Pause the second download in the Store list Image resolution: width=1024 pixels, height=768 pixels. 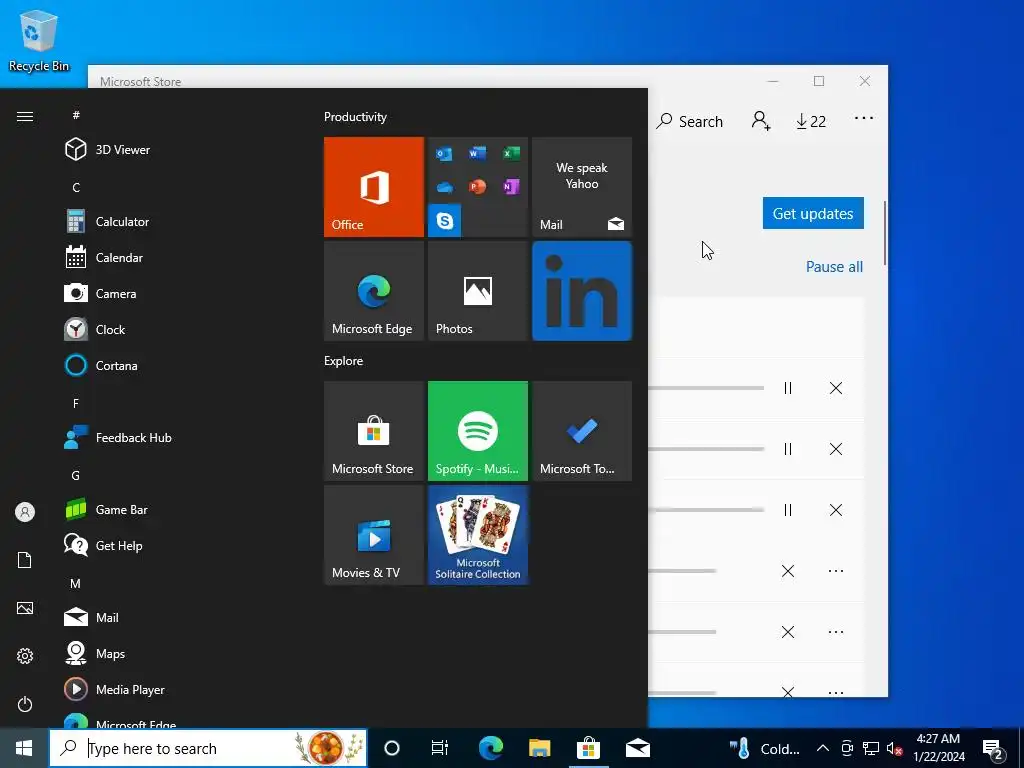[x=788, y=449]
